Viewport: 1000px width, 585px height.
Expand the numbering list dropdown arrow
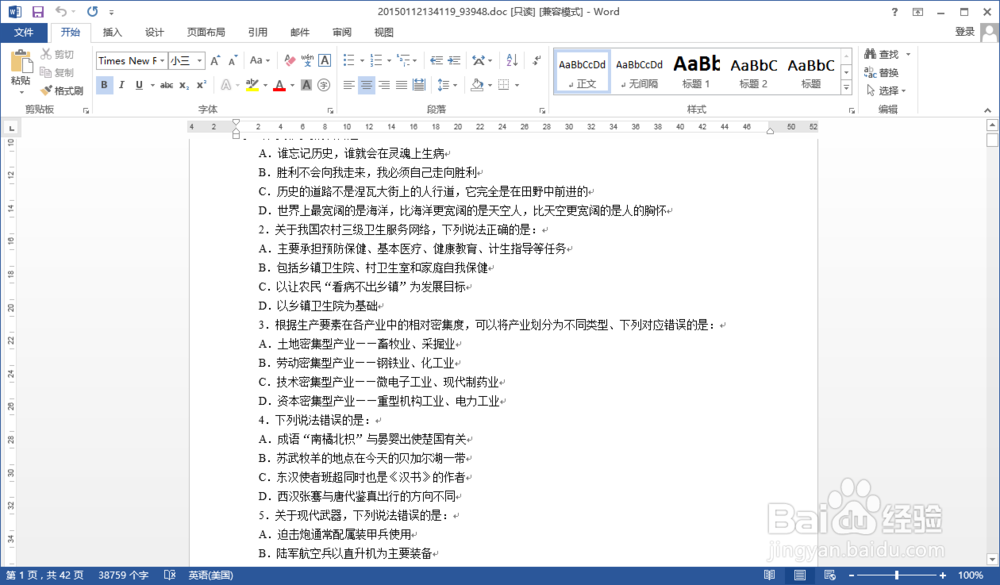tap(388, 61)
